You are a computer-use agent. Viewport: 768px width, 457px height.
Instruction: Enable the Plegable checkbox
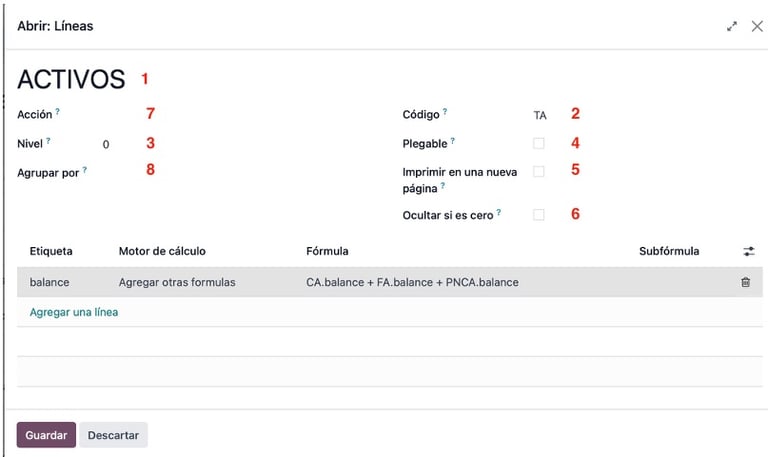(x=539, y=144)
